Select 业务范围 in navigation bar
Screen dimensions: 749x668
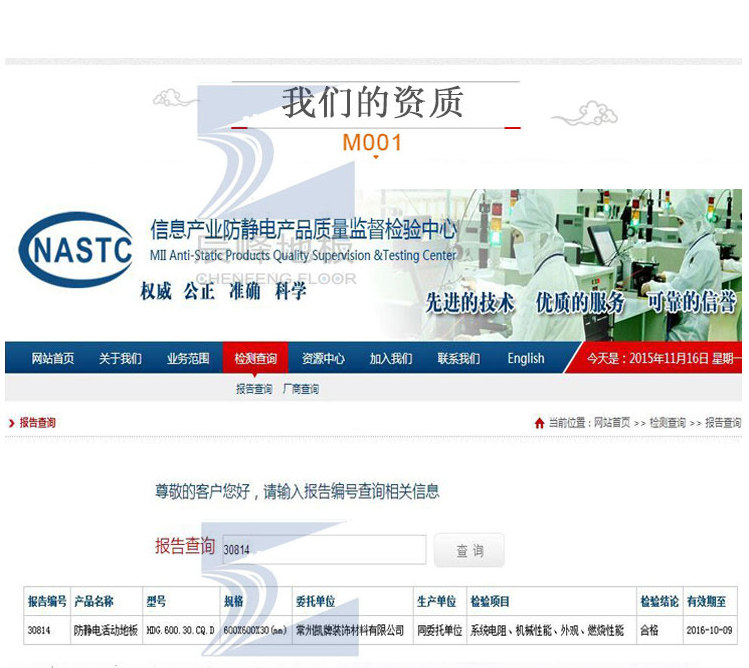point(188,358)
